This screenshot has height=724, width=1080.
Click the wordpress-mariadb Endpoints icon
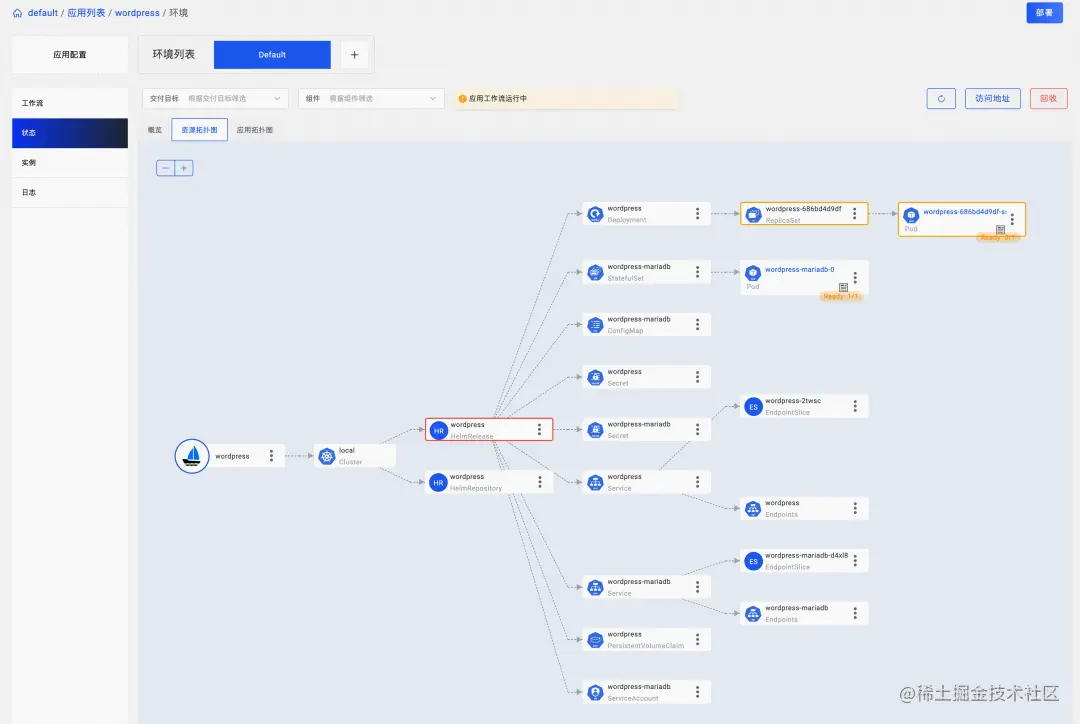[x=753, y=614]
